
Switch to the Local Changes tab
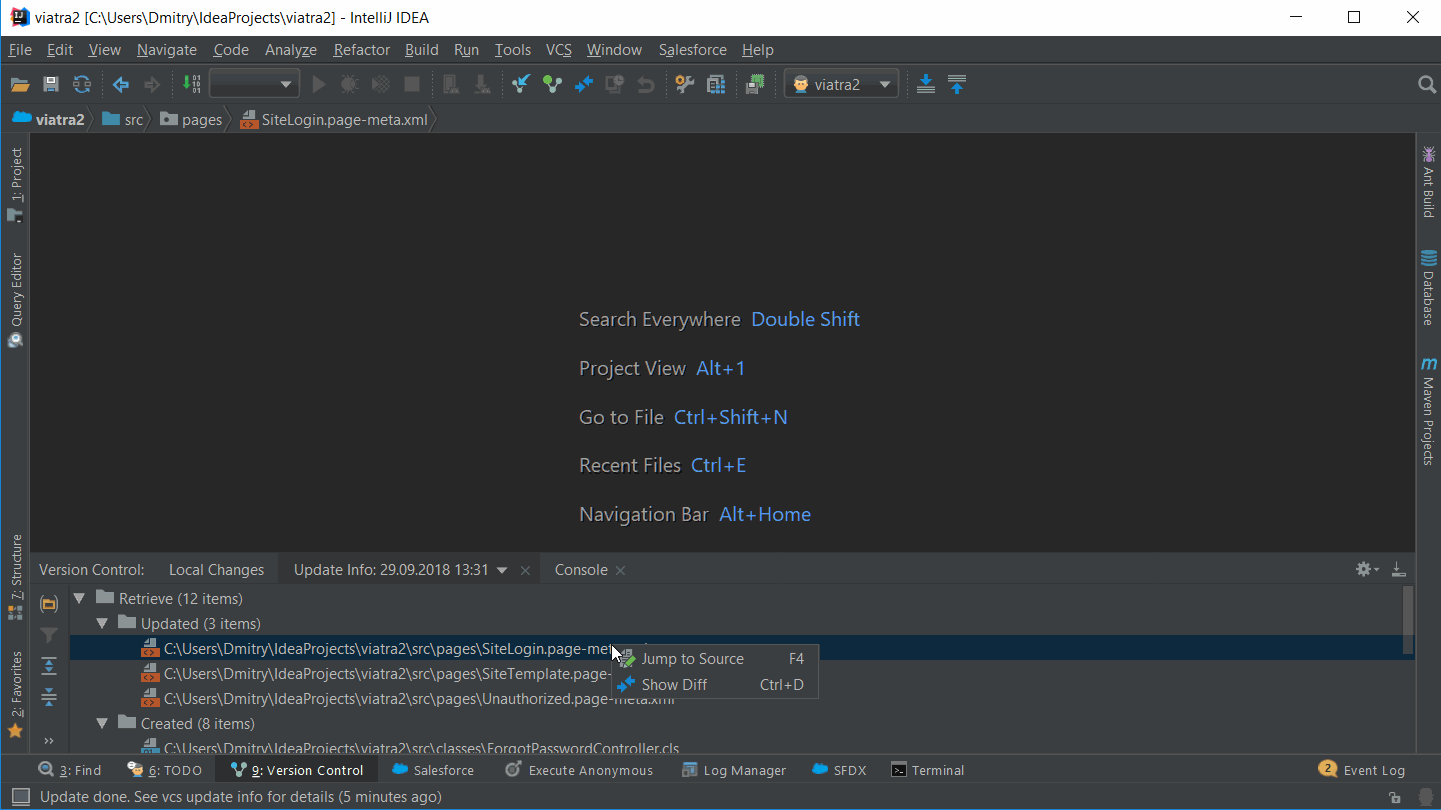click(216, 570)
